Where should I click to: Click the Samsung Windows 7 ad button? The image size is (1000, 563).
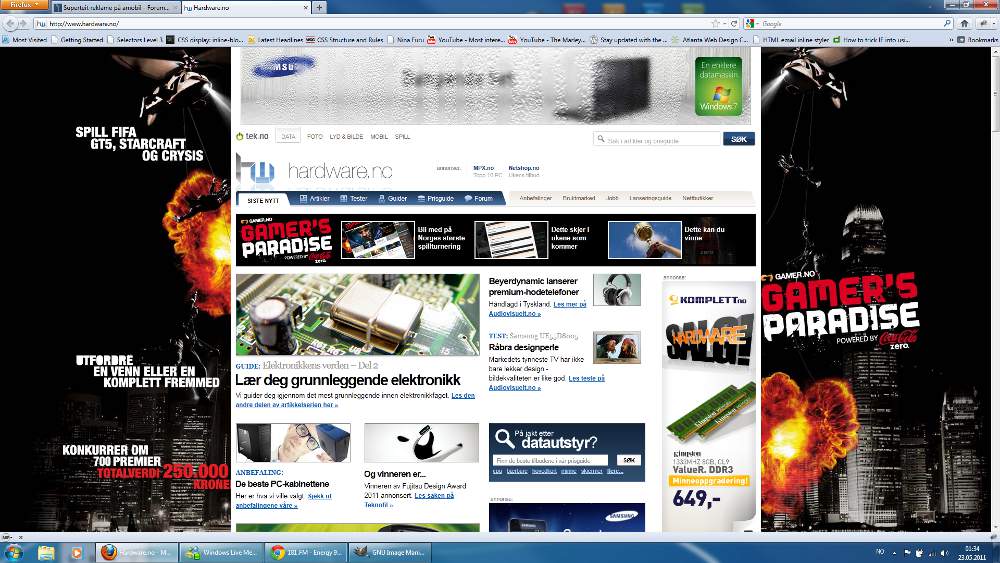[718, 86]
